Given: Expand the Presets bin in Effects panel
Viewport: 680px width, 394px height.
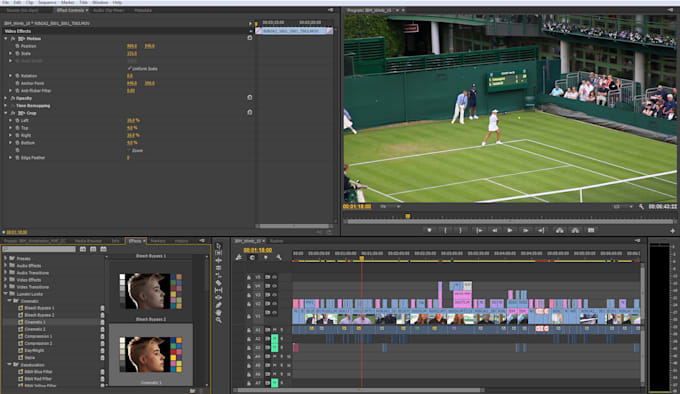Looking at the screenshot, I should tap(6, 258).
